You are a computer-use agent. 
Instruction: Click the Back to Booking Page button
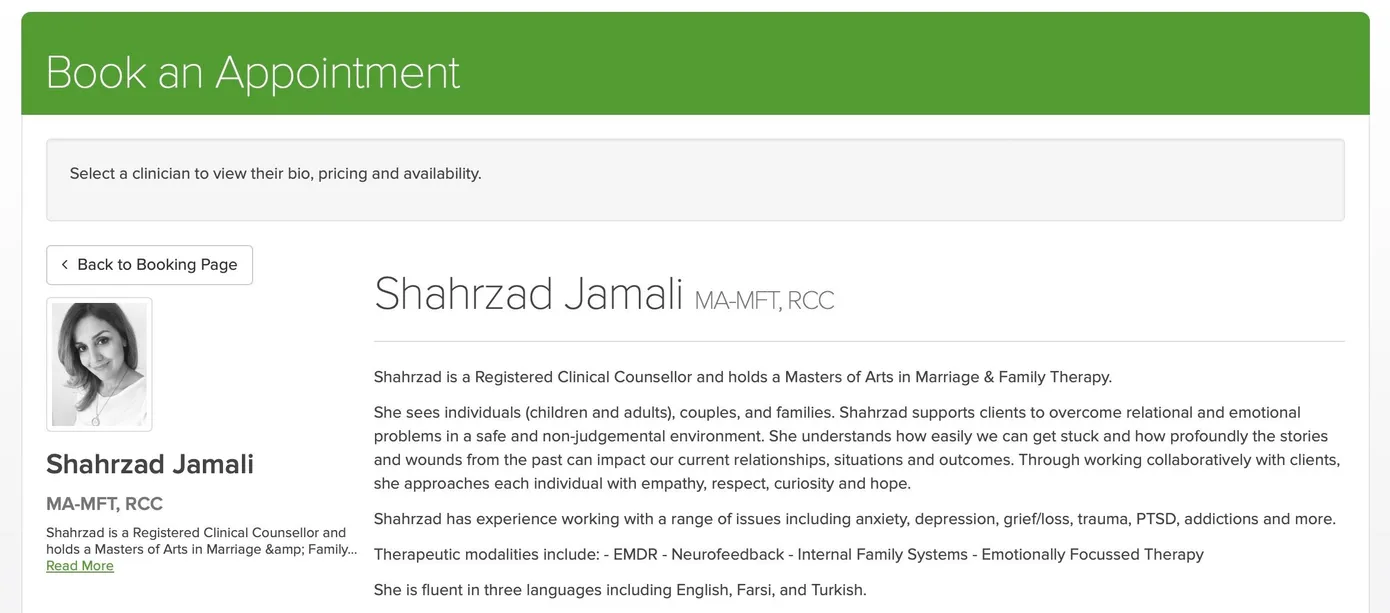pyautogui.click(x=149, y=265)
